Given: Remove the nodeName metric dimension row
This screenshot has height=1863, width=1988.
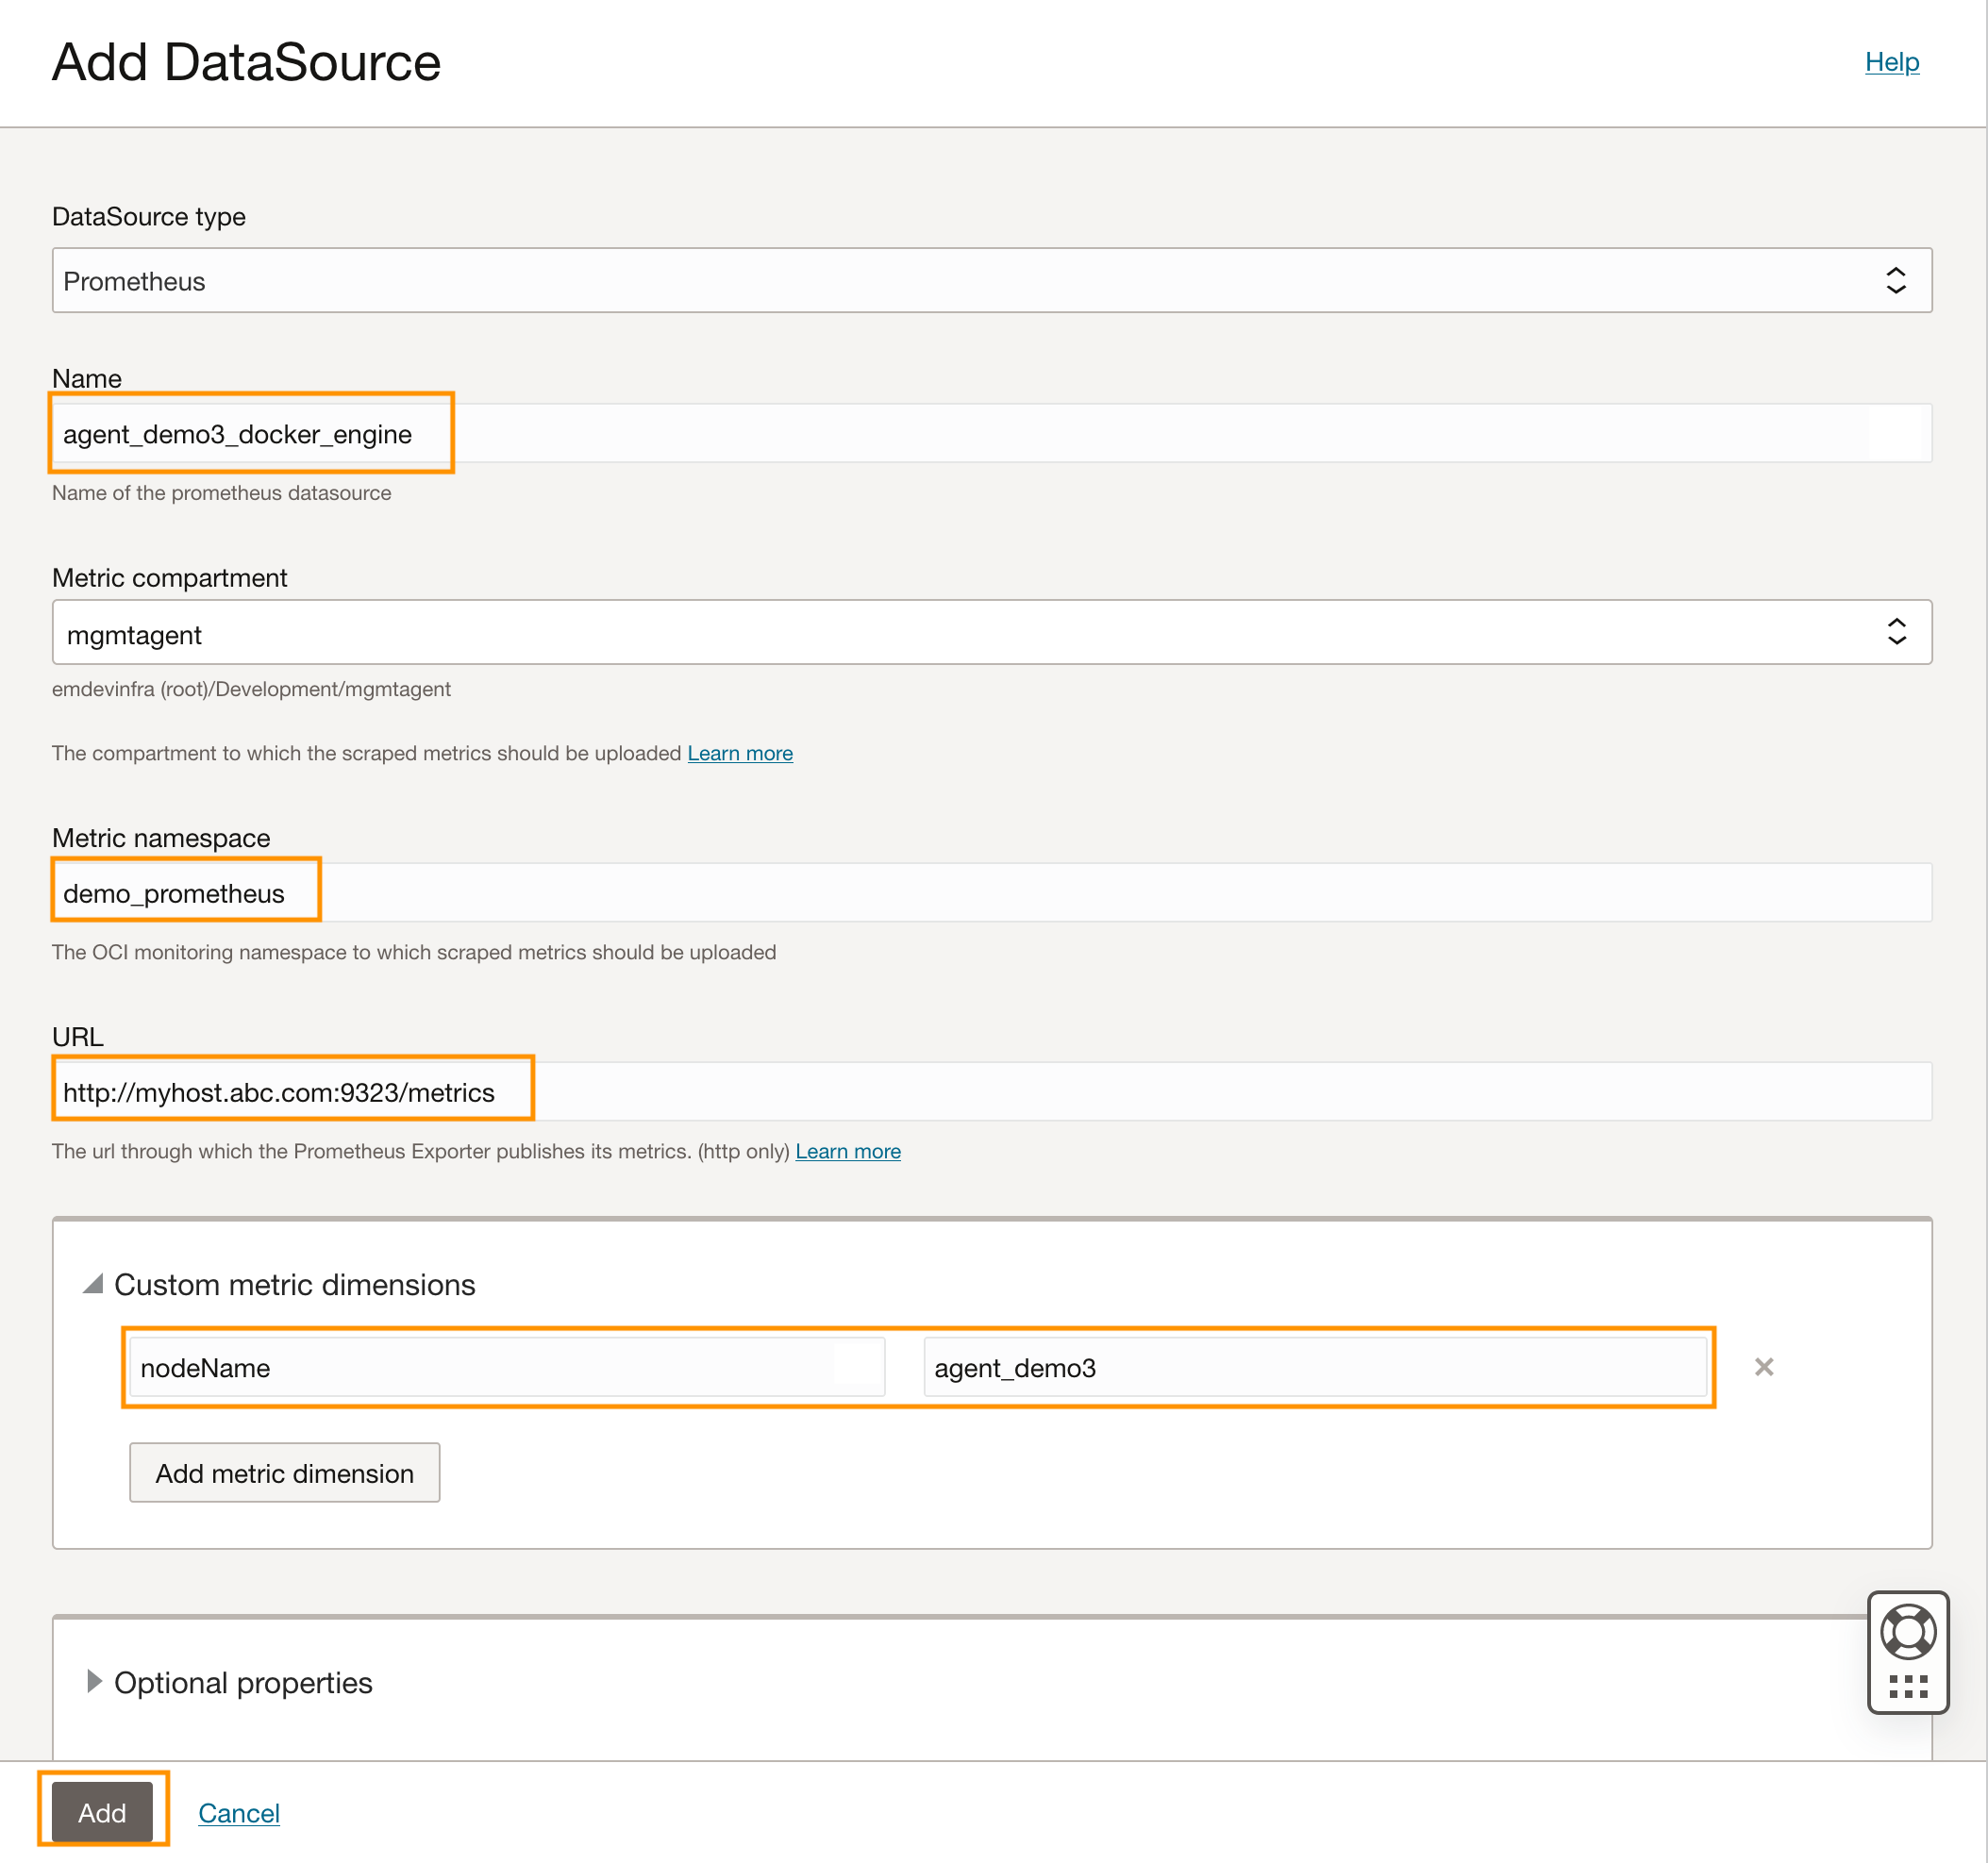Looking at the screenshot, I should tap(1763, 1366).
